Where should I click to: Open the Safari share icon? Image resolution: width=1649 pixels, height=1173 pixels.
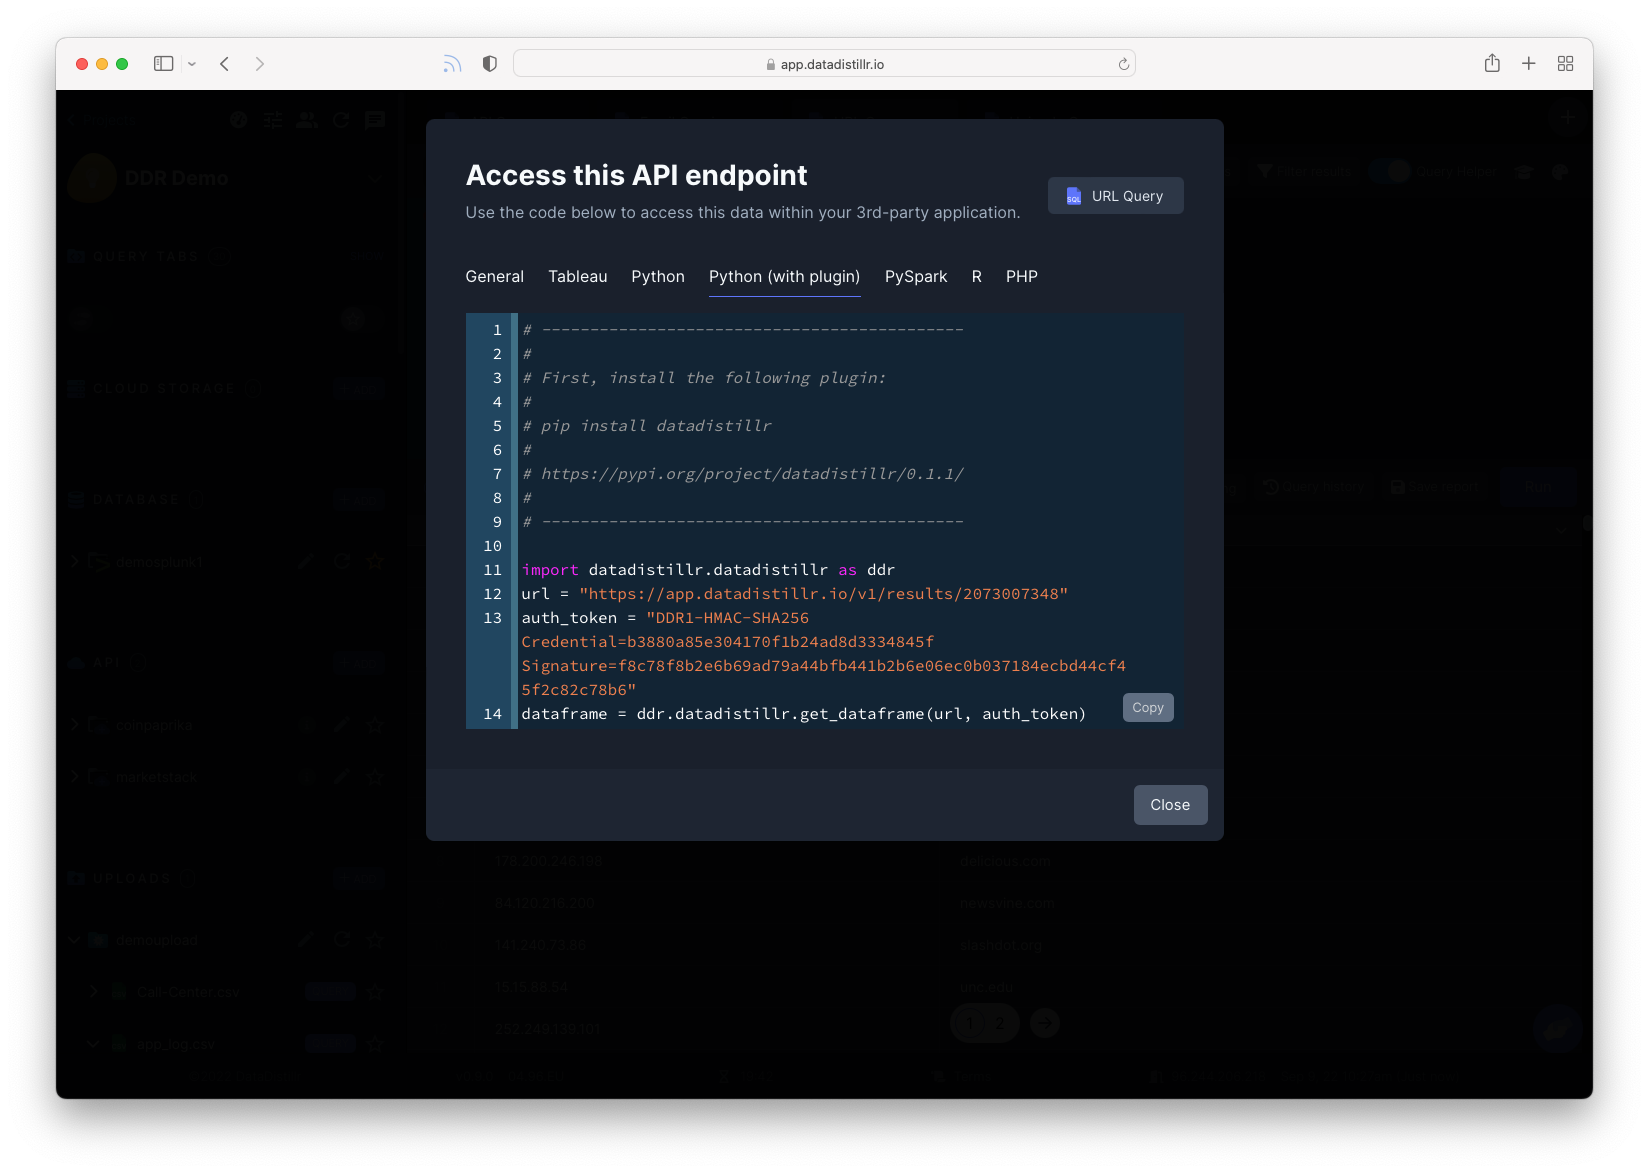[x=1492, y=63]
